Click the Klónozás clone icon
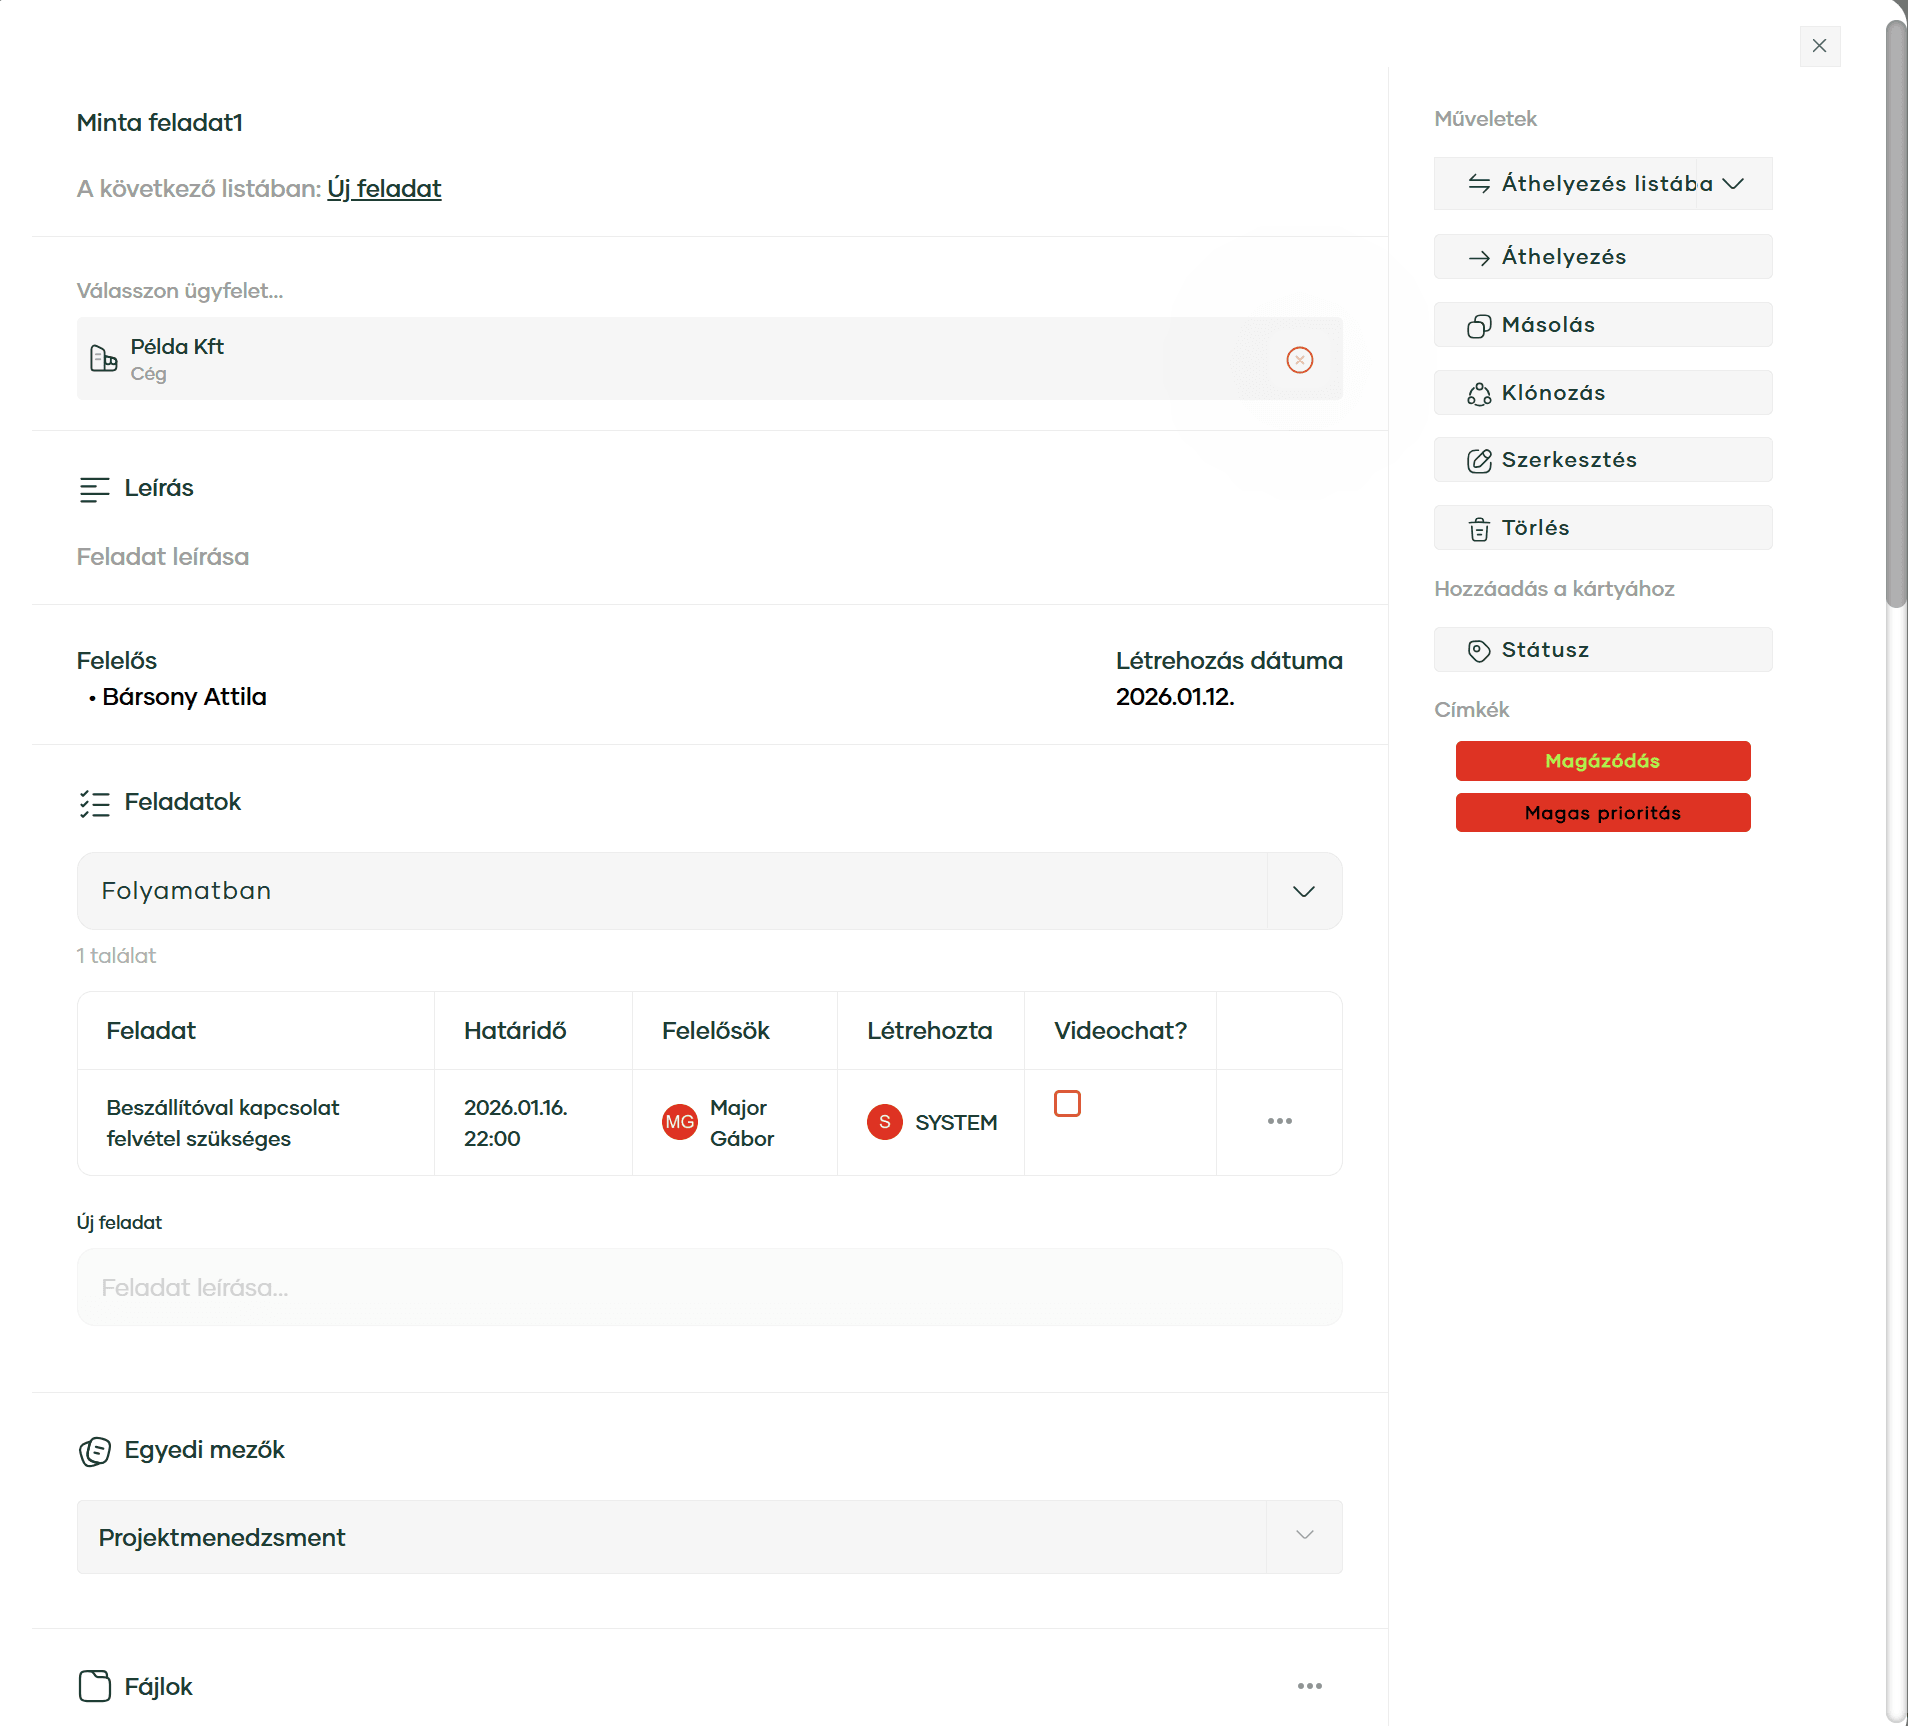 (1479, 394)
